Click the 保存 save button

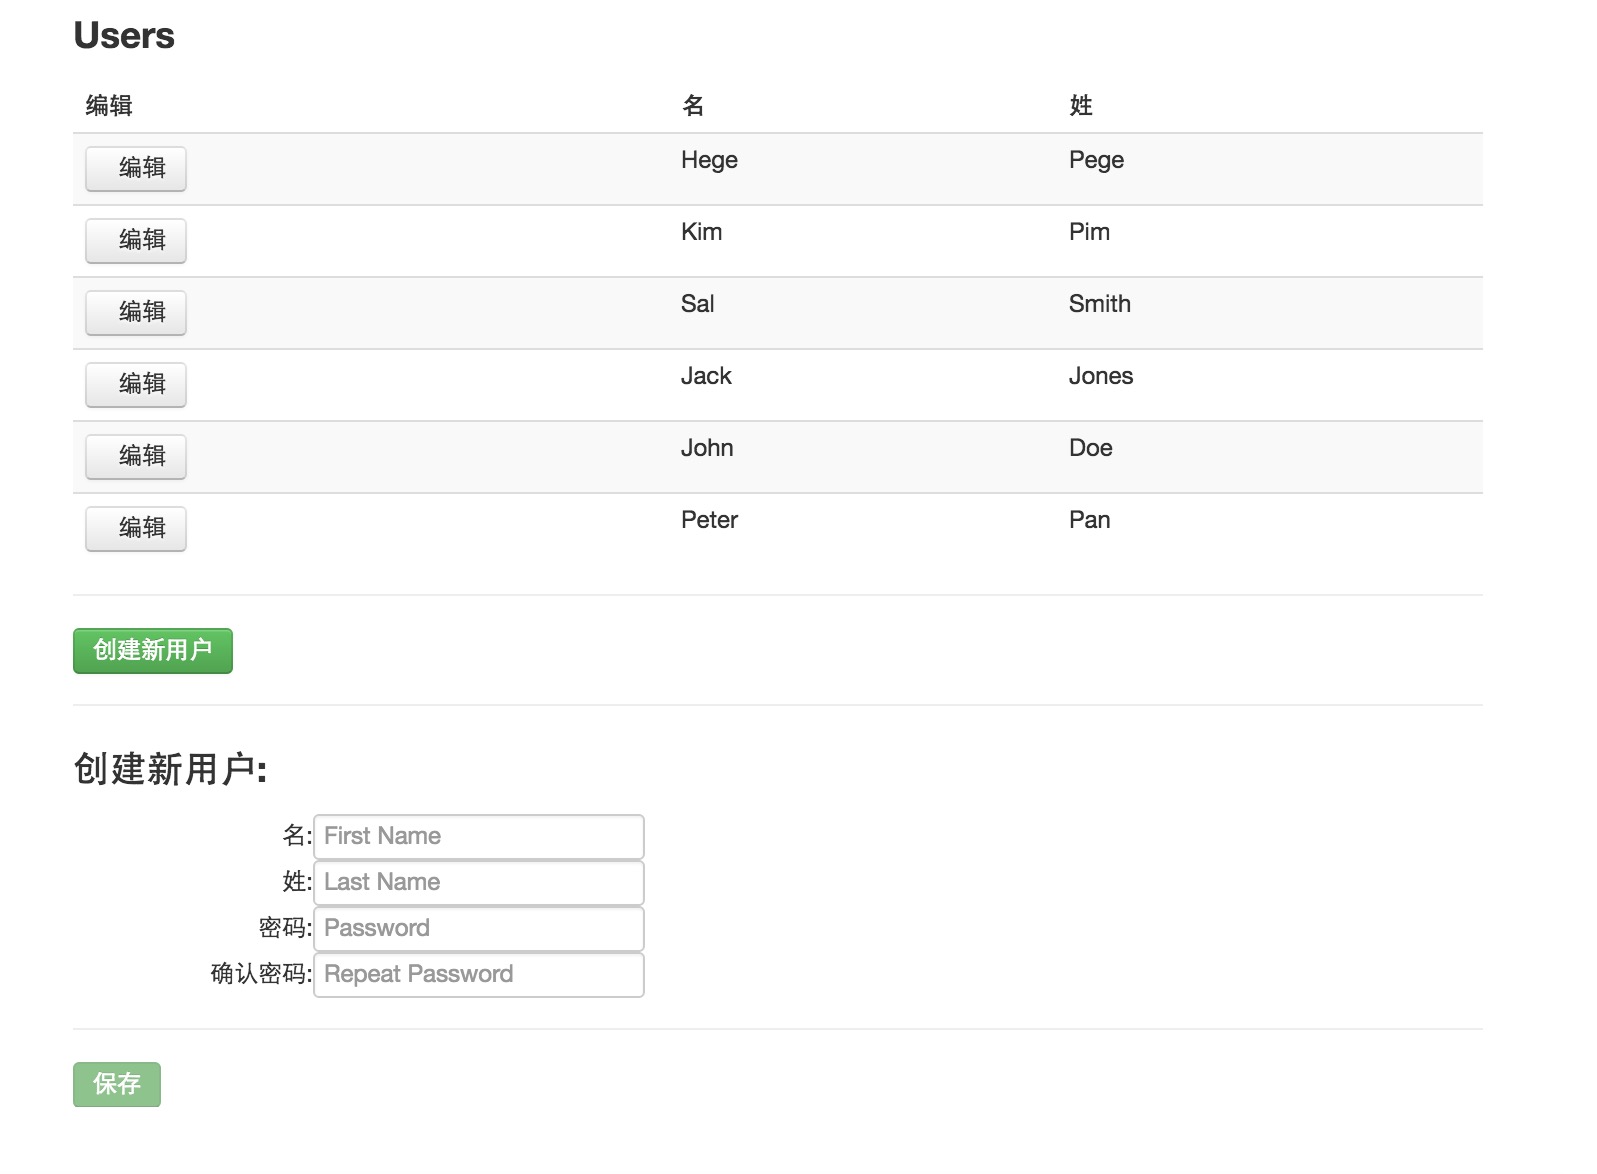point(117,1084)
